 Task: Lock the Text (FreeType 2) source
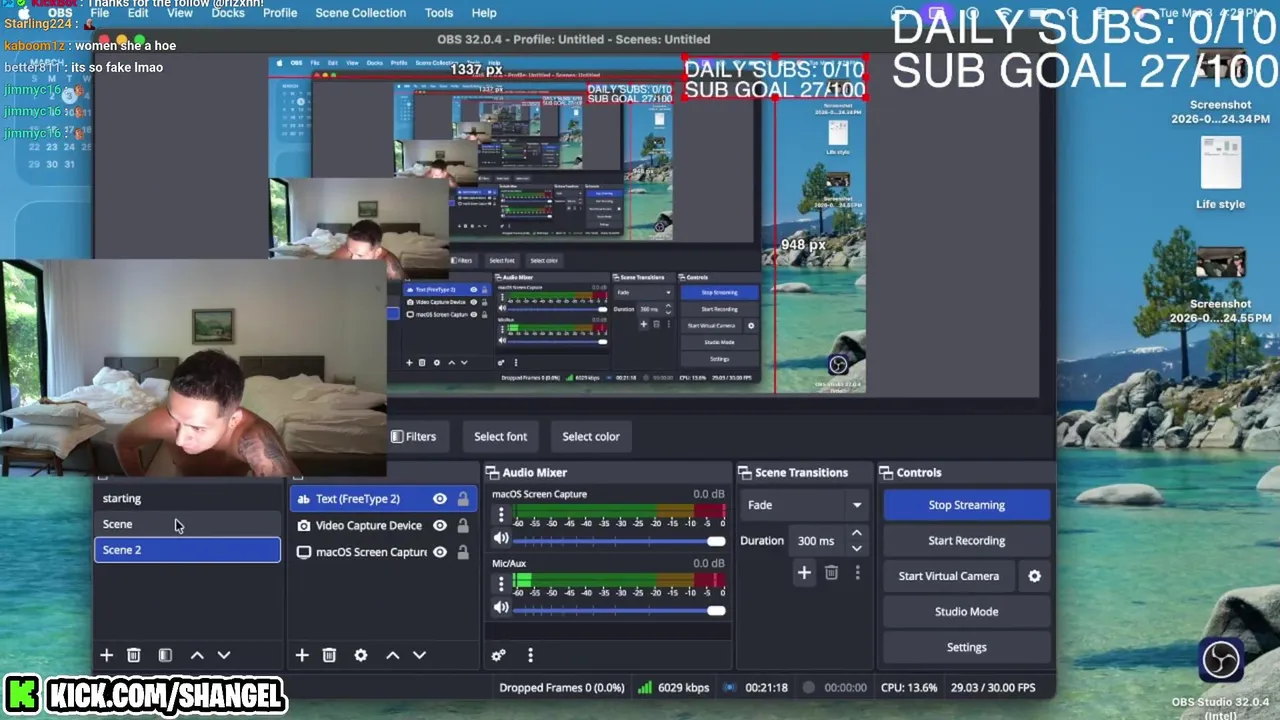point(463,499)
